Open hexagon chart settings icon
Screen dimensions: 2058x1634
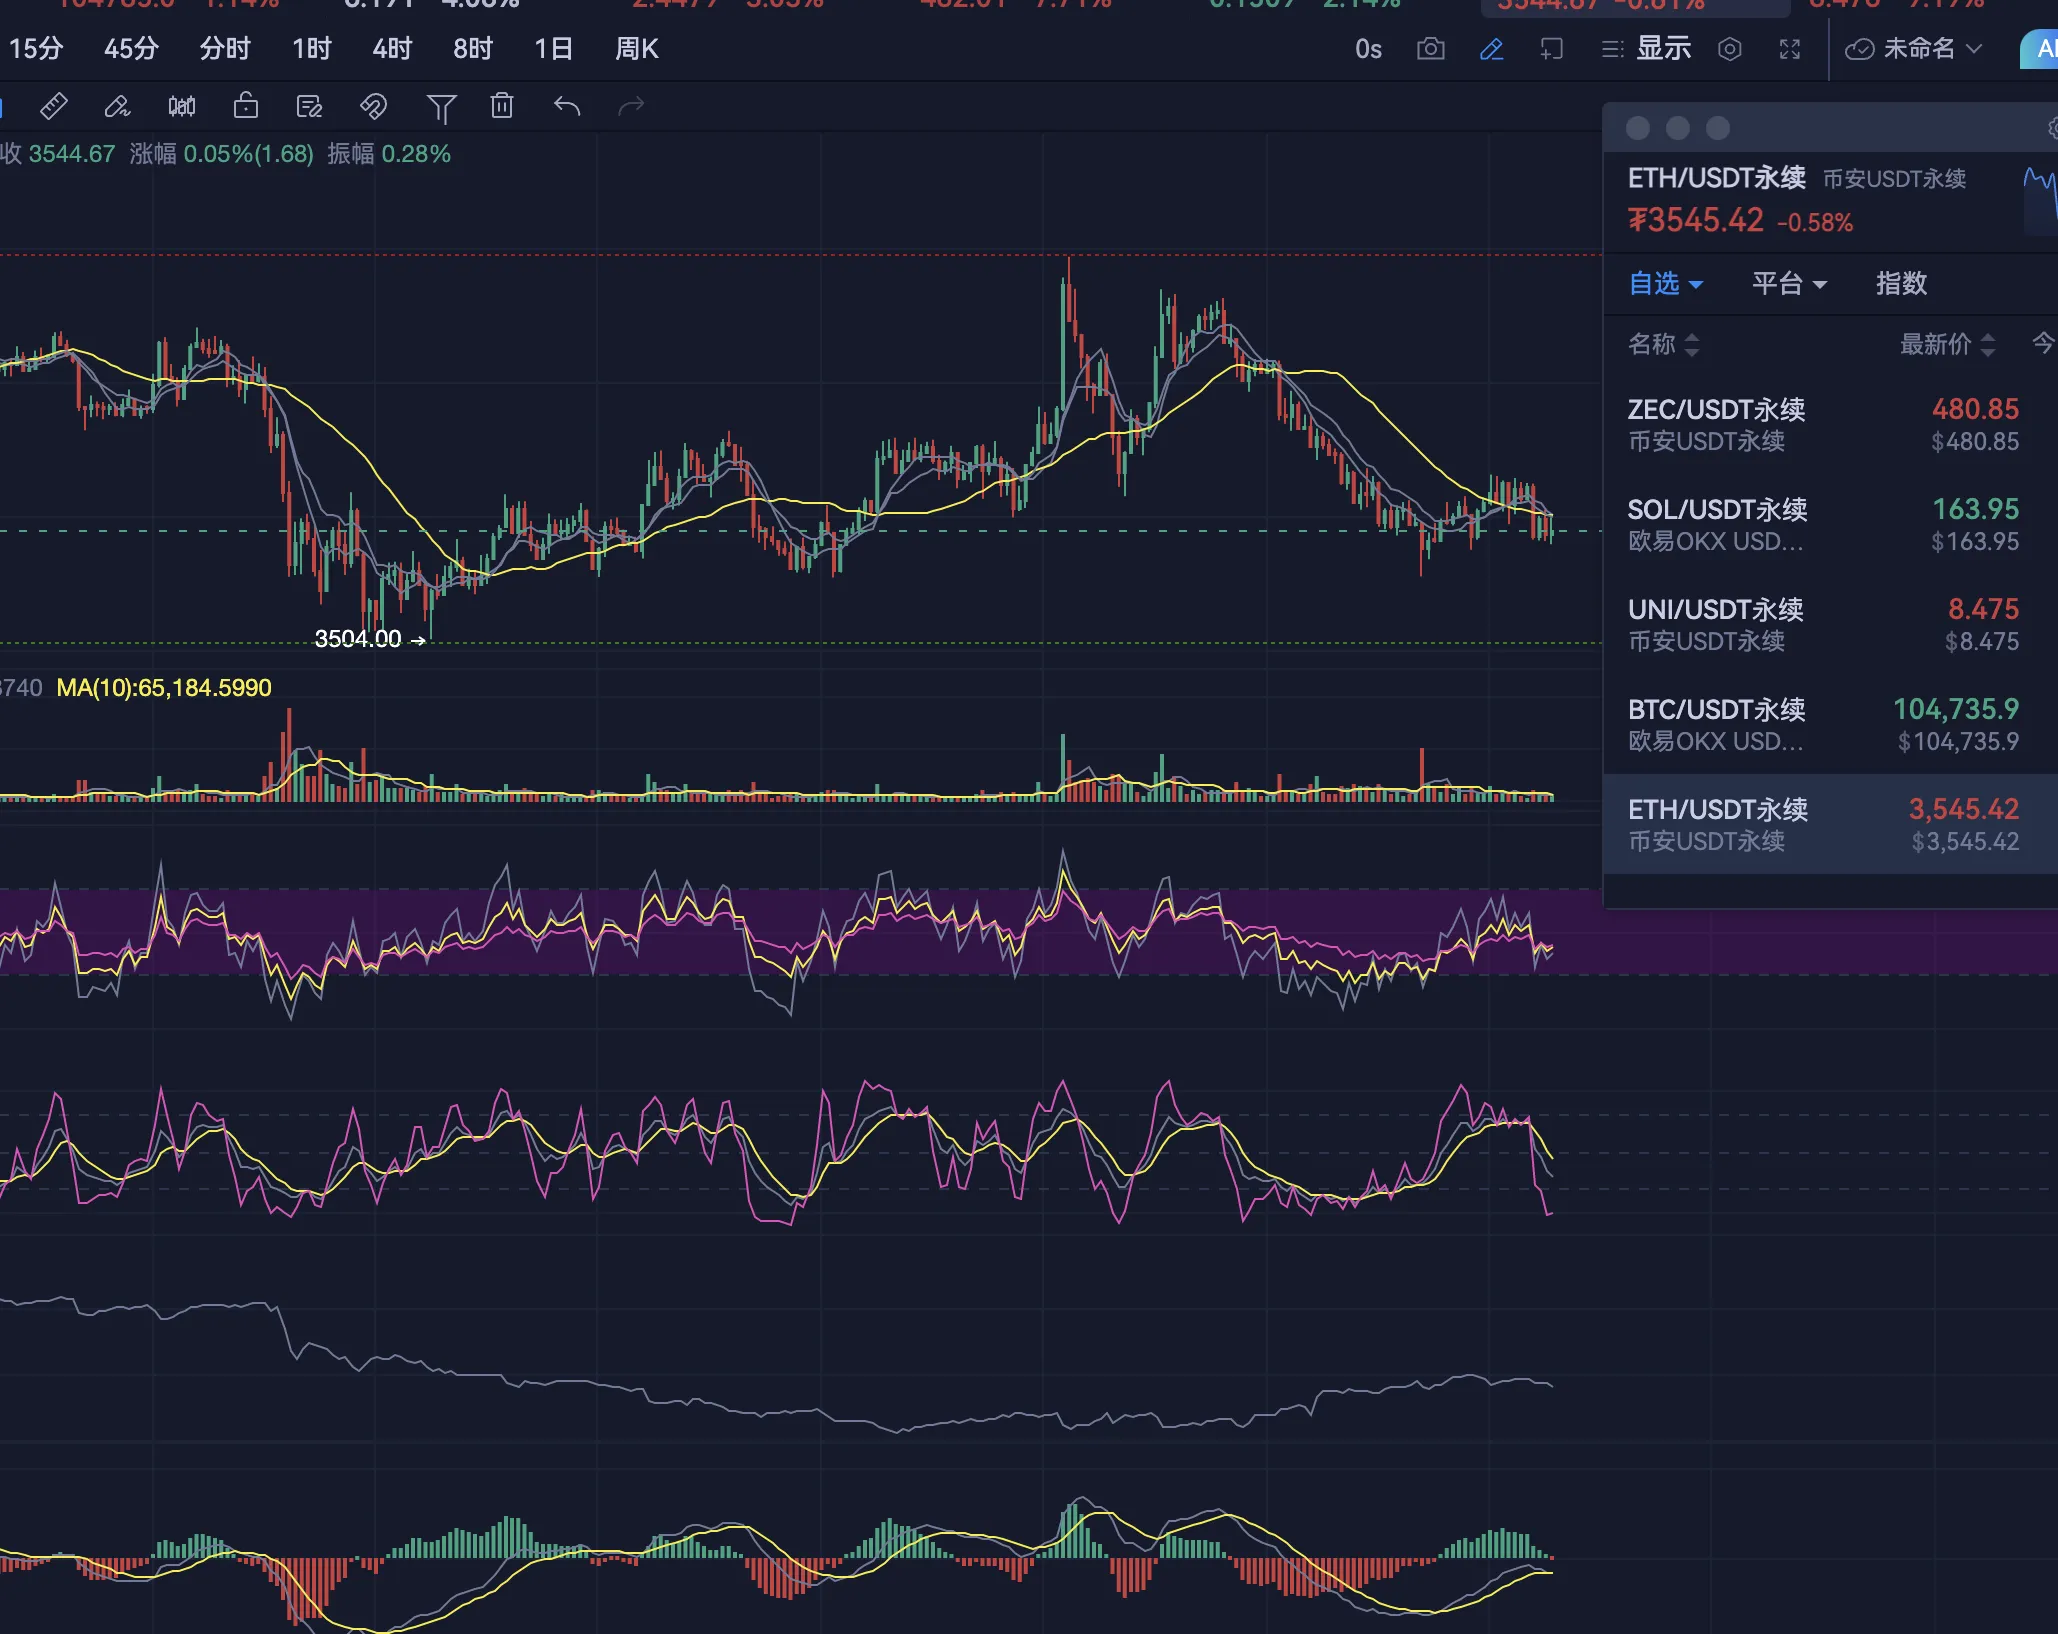click(x=1730, y=49)
